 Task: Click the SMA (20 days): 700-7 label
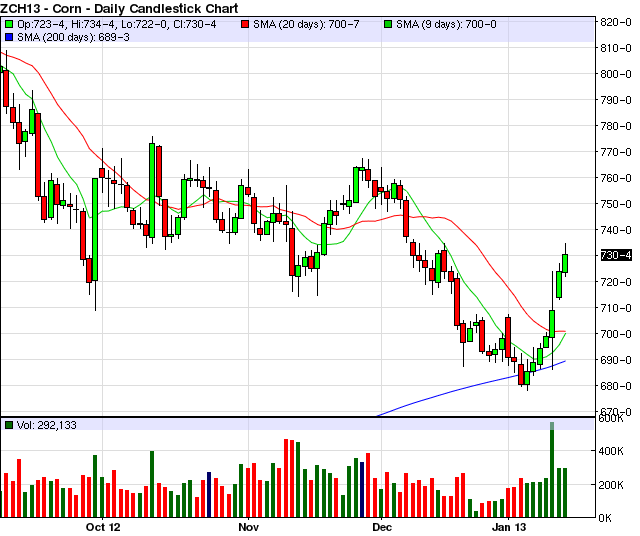306,24
